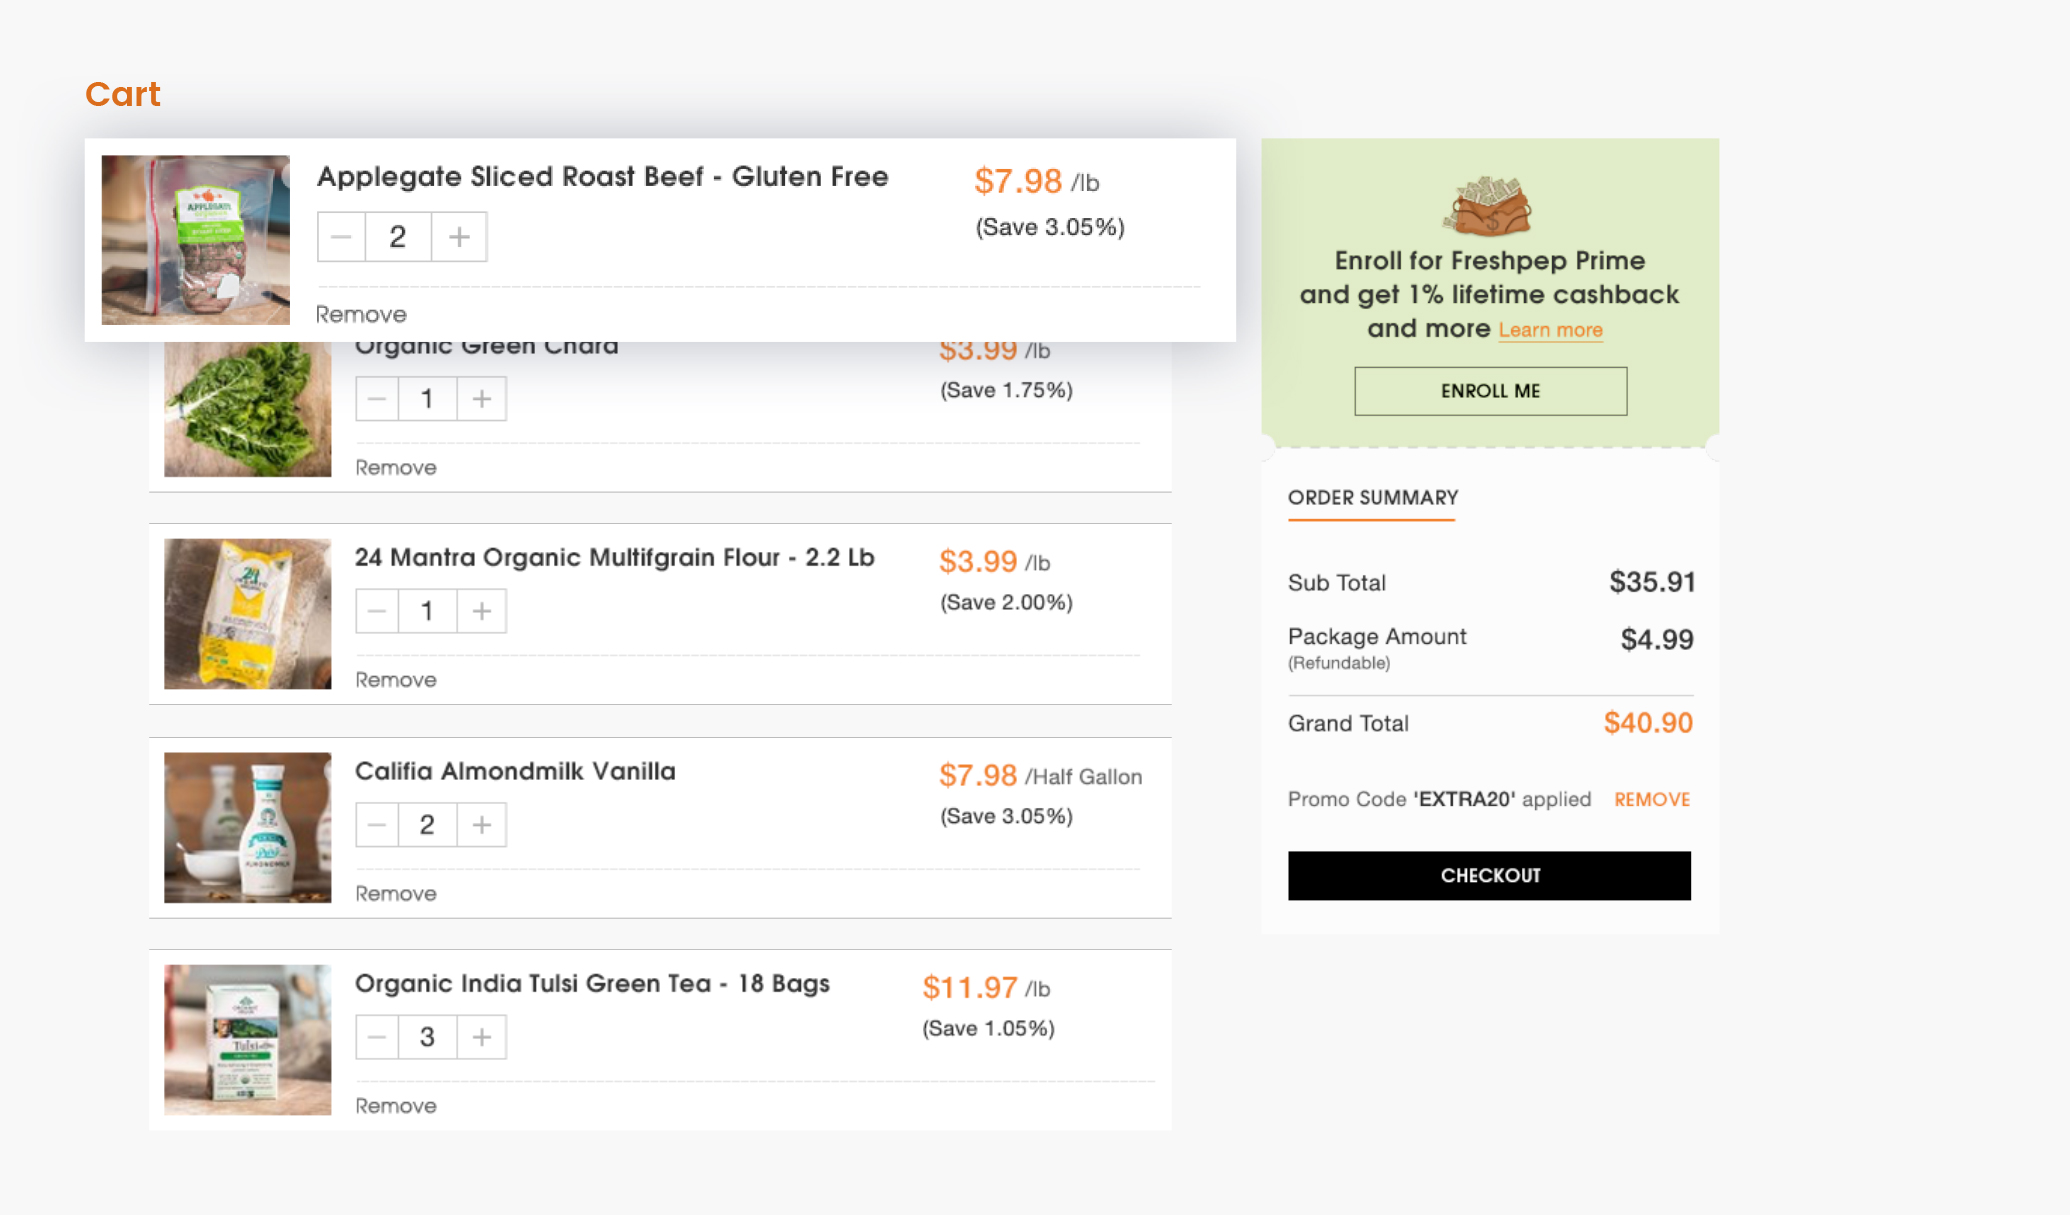Remove 24 Mantra Organic Flour from cart
Viewport: 2070px width, 1215px height.
[396, 679]
